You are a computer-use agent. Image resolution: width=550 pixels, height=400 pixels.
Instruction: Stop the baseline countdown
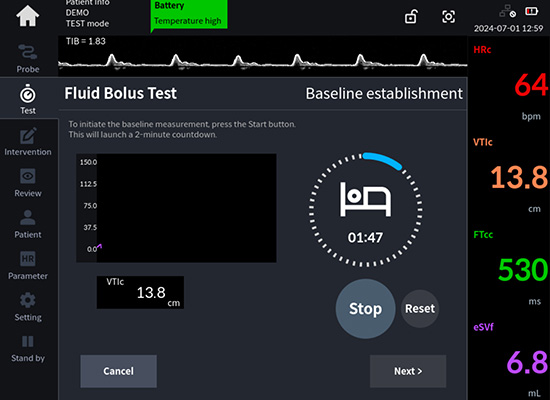[365, 309]
